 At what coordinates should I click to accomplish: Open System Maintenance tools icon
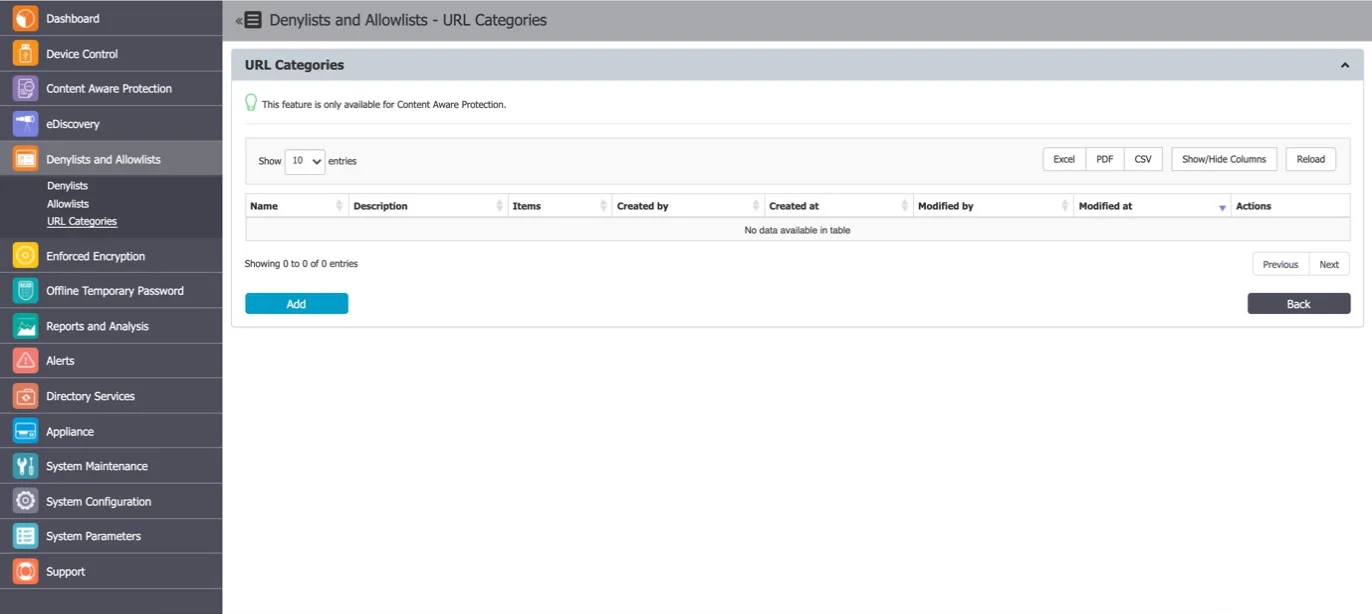26,466
